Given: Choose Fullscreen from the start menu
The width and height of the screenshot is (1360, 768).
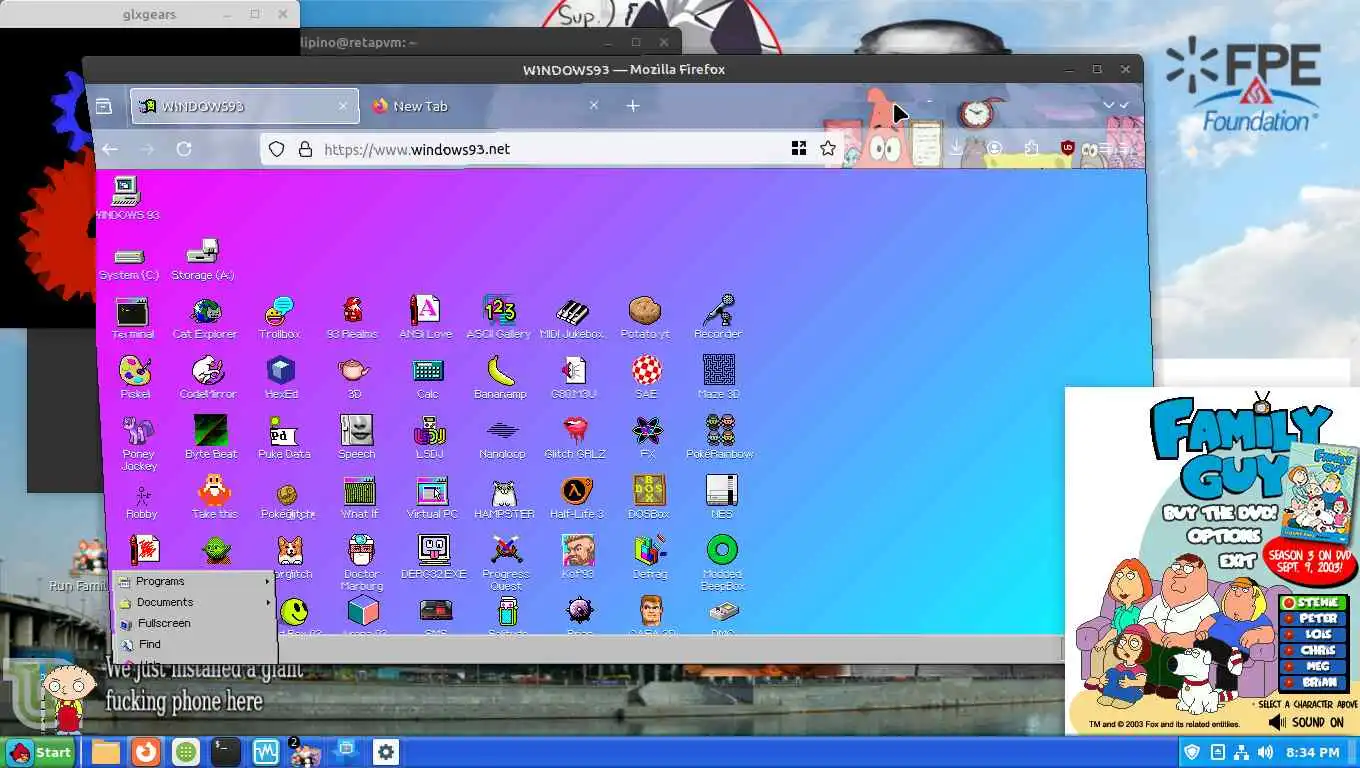Looking at the screenshot, I should click(x=194, y=623).
